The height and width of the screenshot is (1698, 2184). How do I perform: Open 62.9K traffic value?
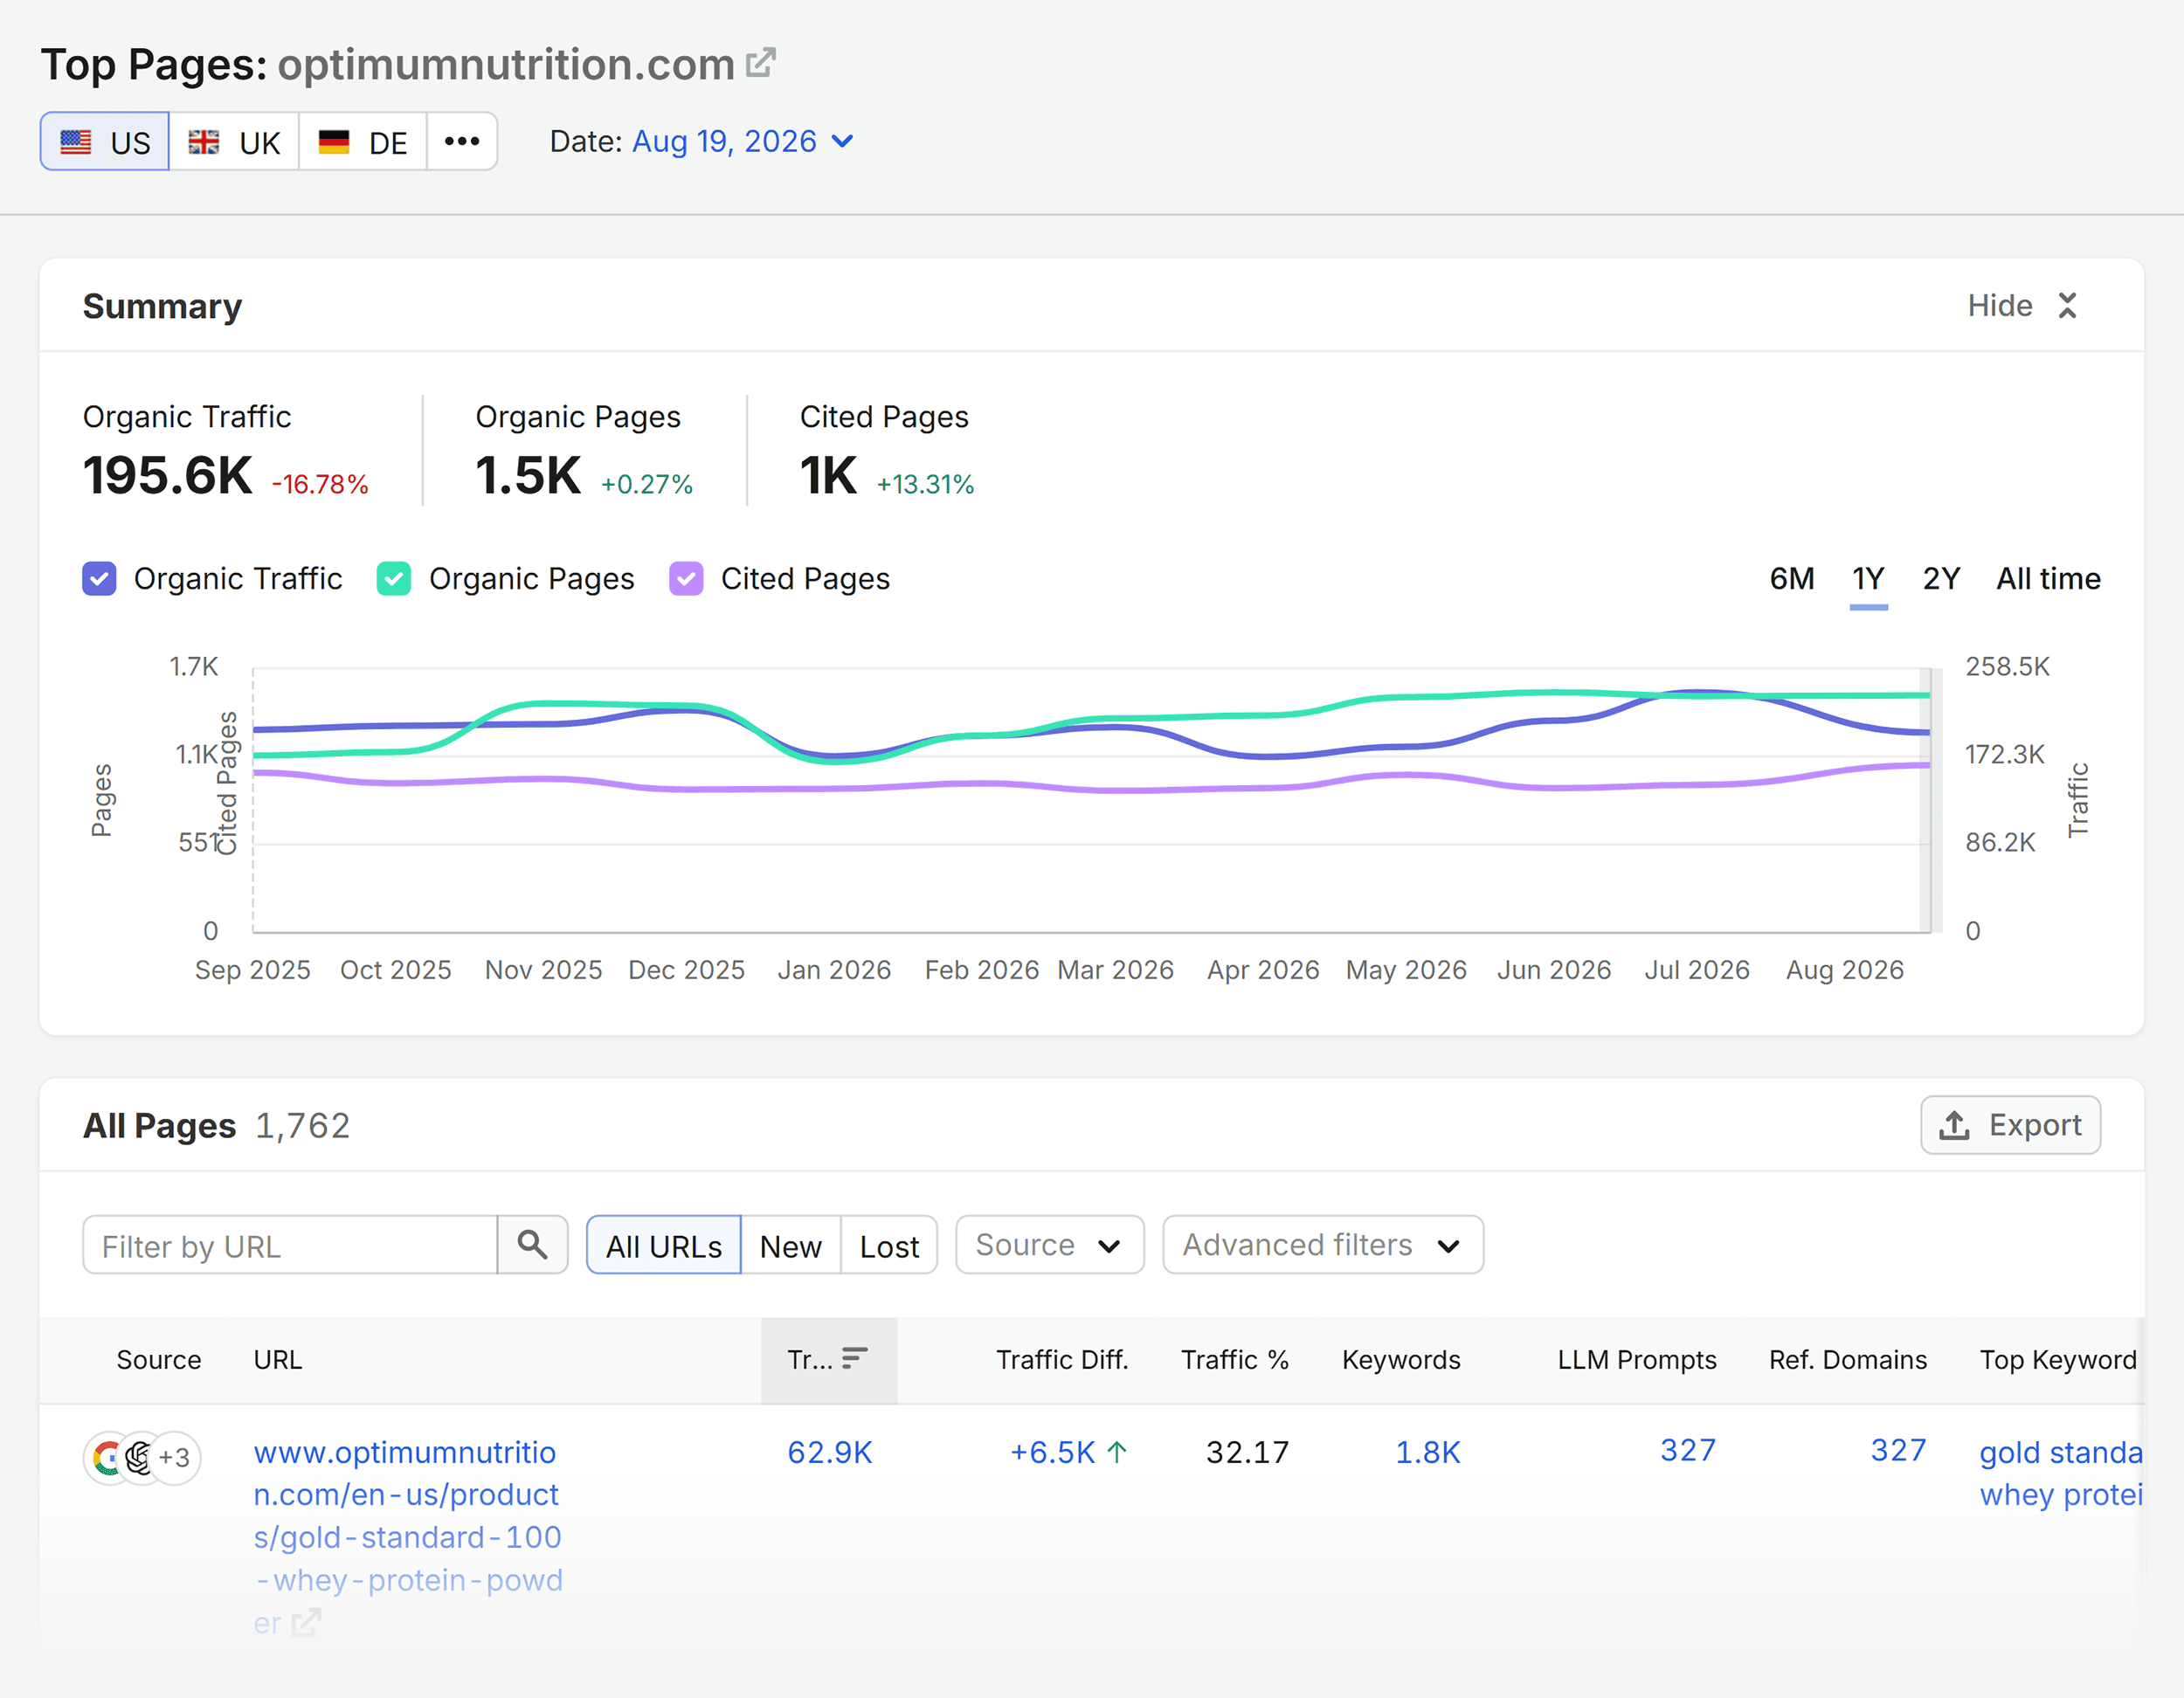829,1452
